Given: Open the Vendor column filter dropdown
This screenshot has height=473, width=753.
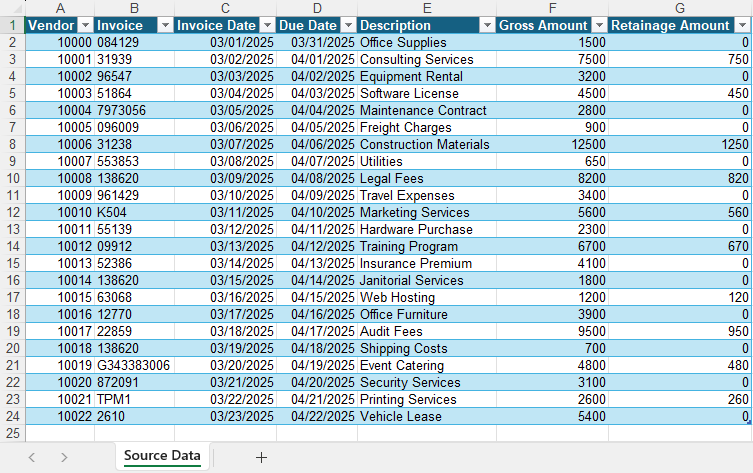Looking at the screenshot, I should click(85, 25).
